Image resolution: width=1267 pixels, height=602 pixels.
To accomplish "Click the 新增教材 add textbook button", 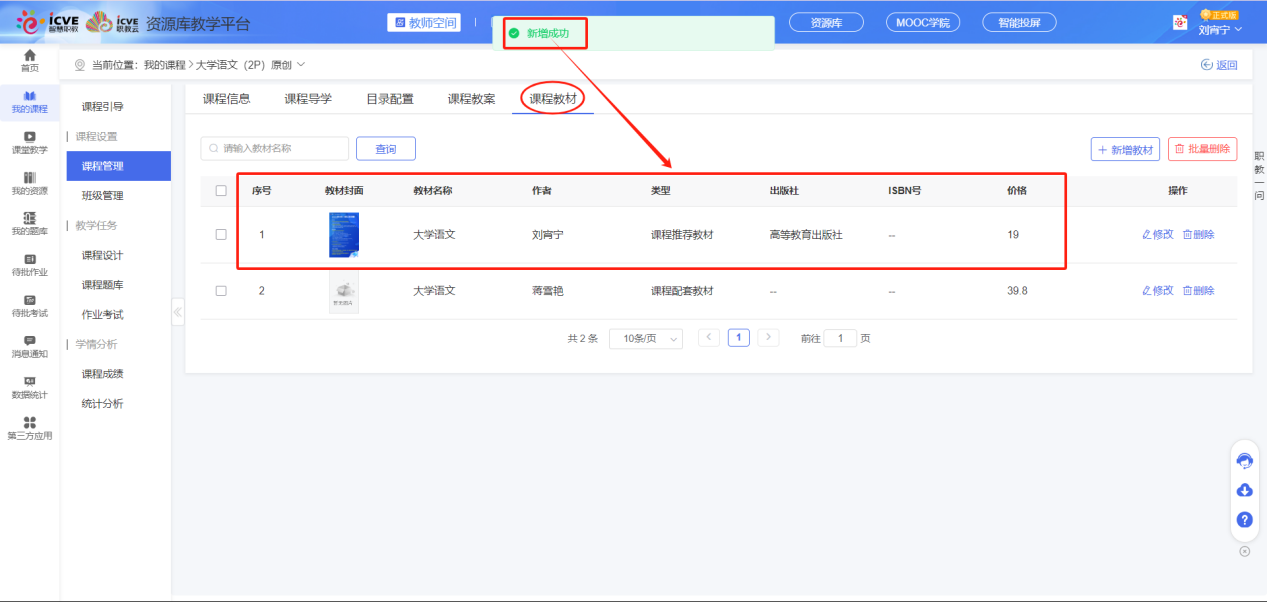I will [x=1124, y=146].
